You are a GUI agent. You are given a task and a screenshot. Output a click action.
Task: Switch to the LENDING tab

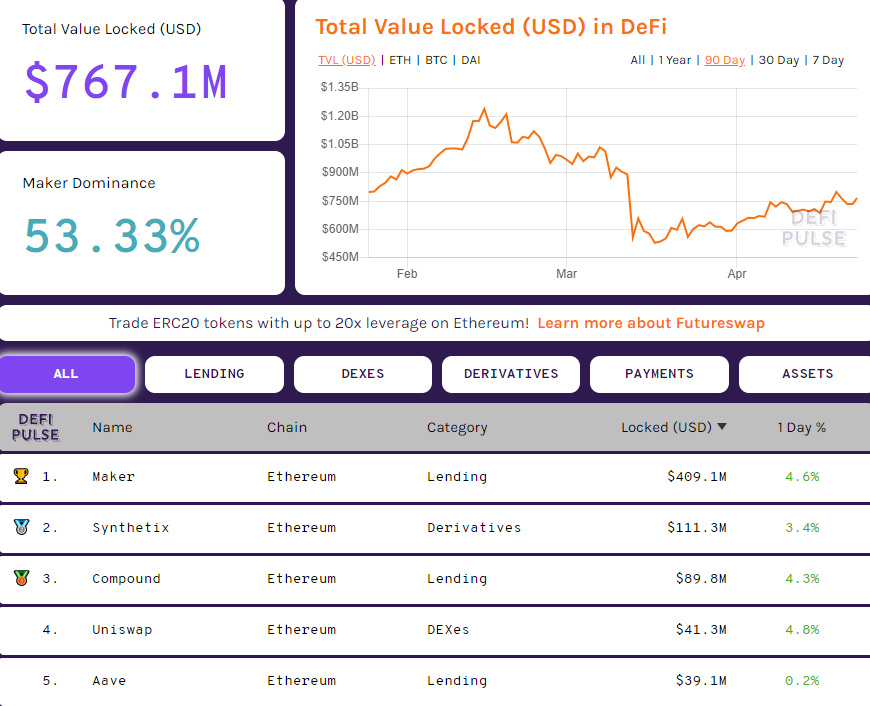click(213, 373)
